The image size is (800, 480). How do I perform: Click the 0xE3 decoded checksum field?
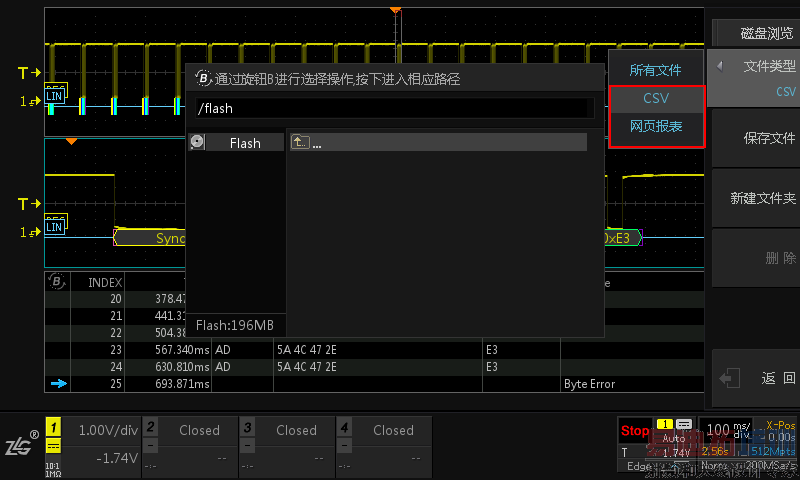[x=623, y=238]
